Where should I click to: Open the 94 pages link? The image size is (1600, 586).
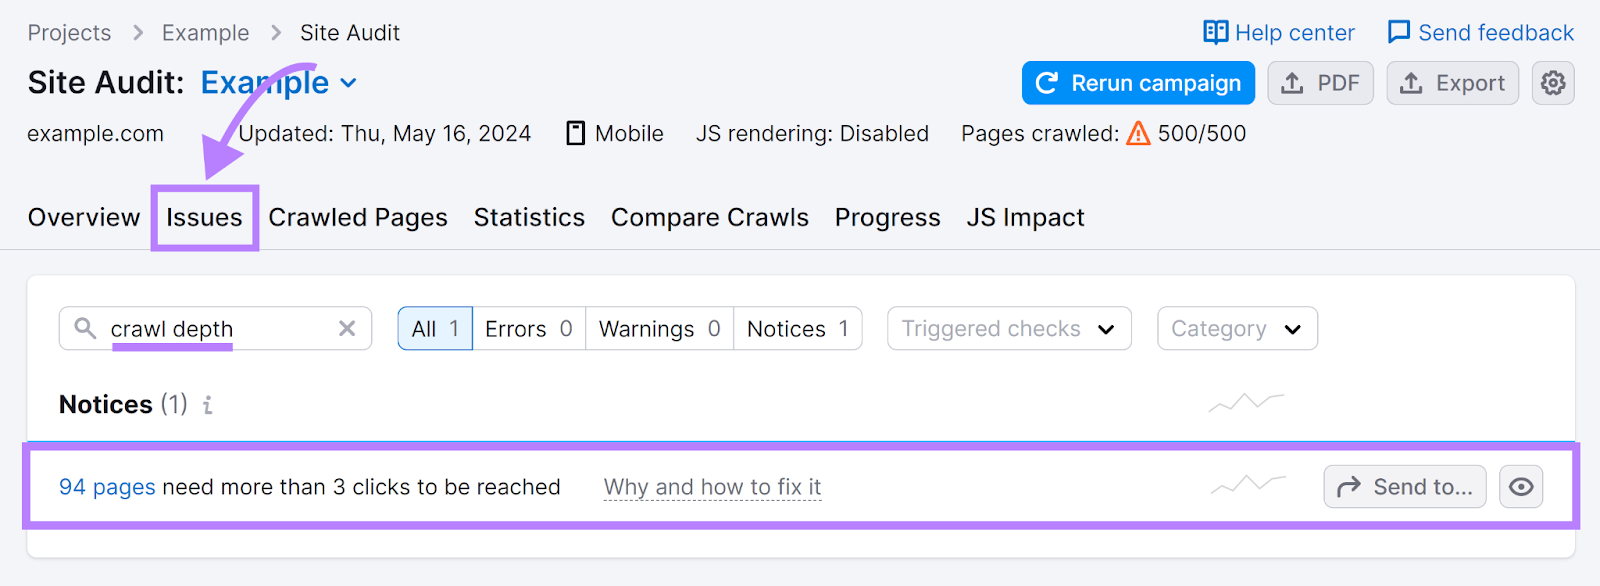pos(107,487)
